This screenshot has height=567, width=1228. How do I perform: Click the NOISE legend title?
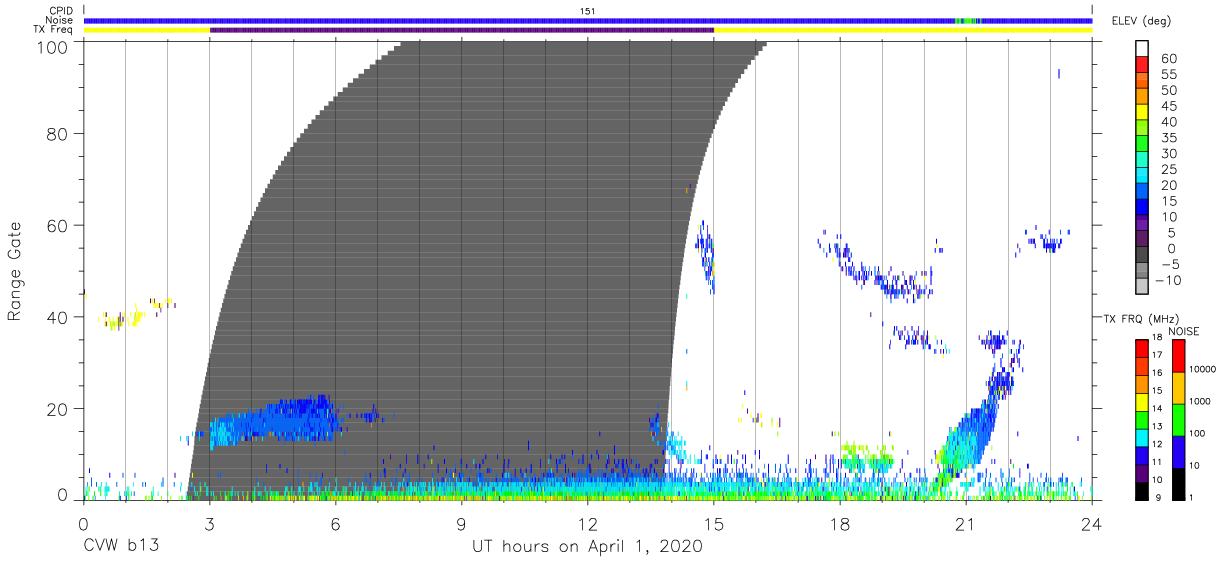(1185, 331)
